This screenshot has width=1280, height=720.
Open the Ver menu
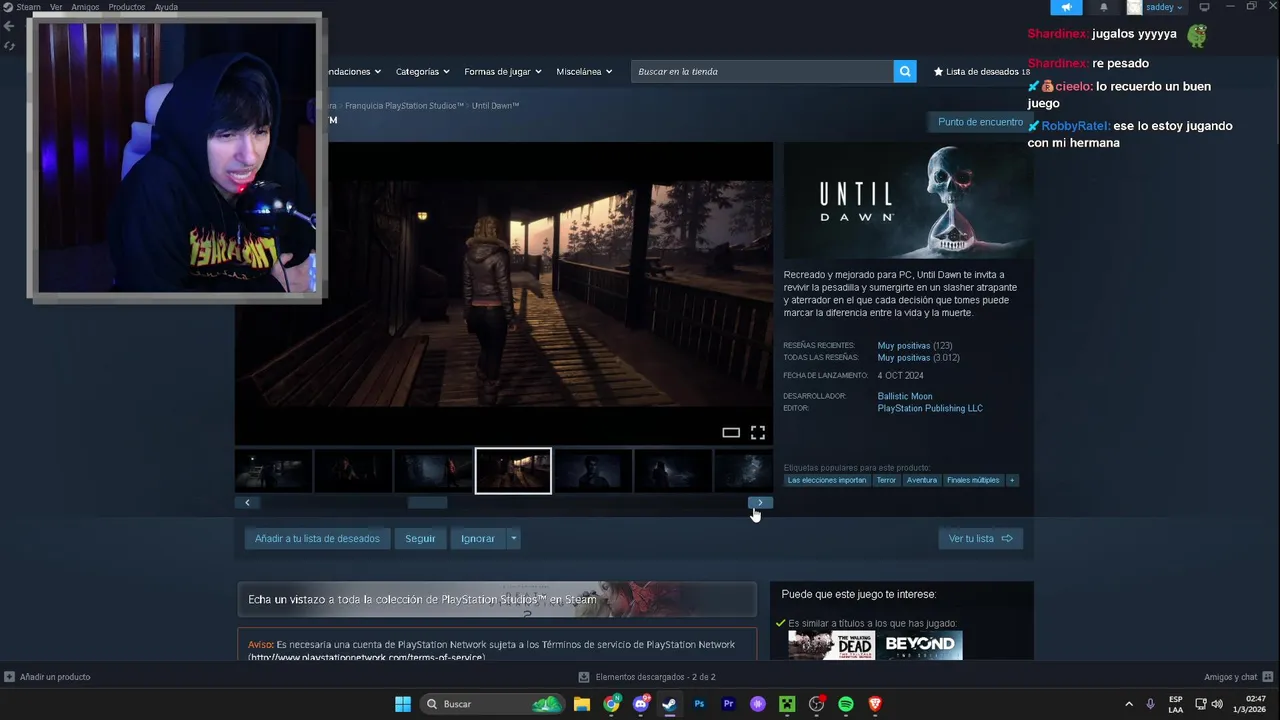[x=56, y=7]
